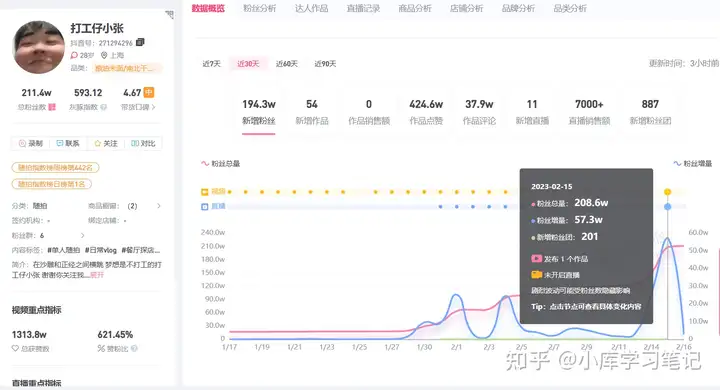
Task: Expand the 粉丝群 6 arrow
Action: pos(83,235)
